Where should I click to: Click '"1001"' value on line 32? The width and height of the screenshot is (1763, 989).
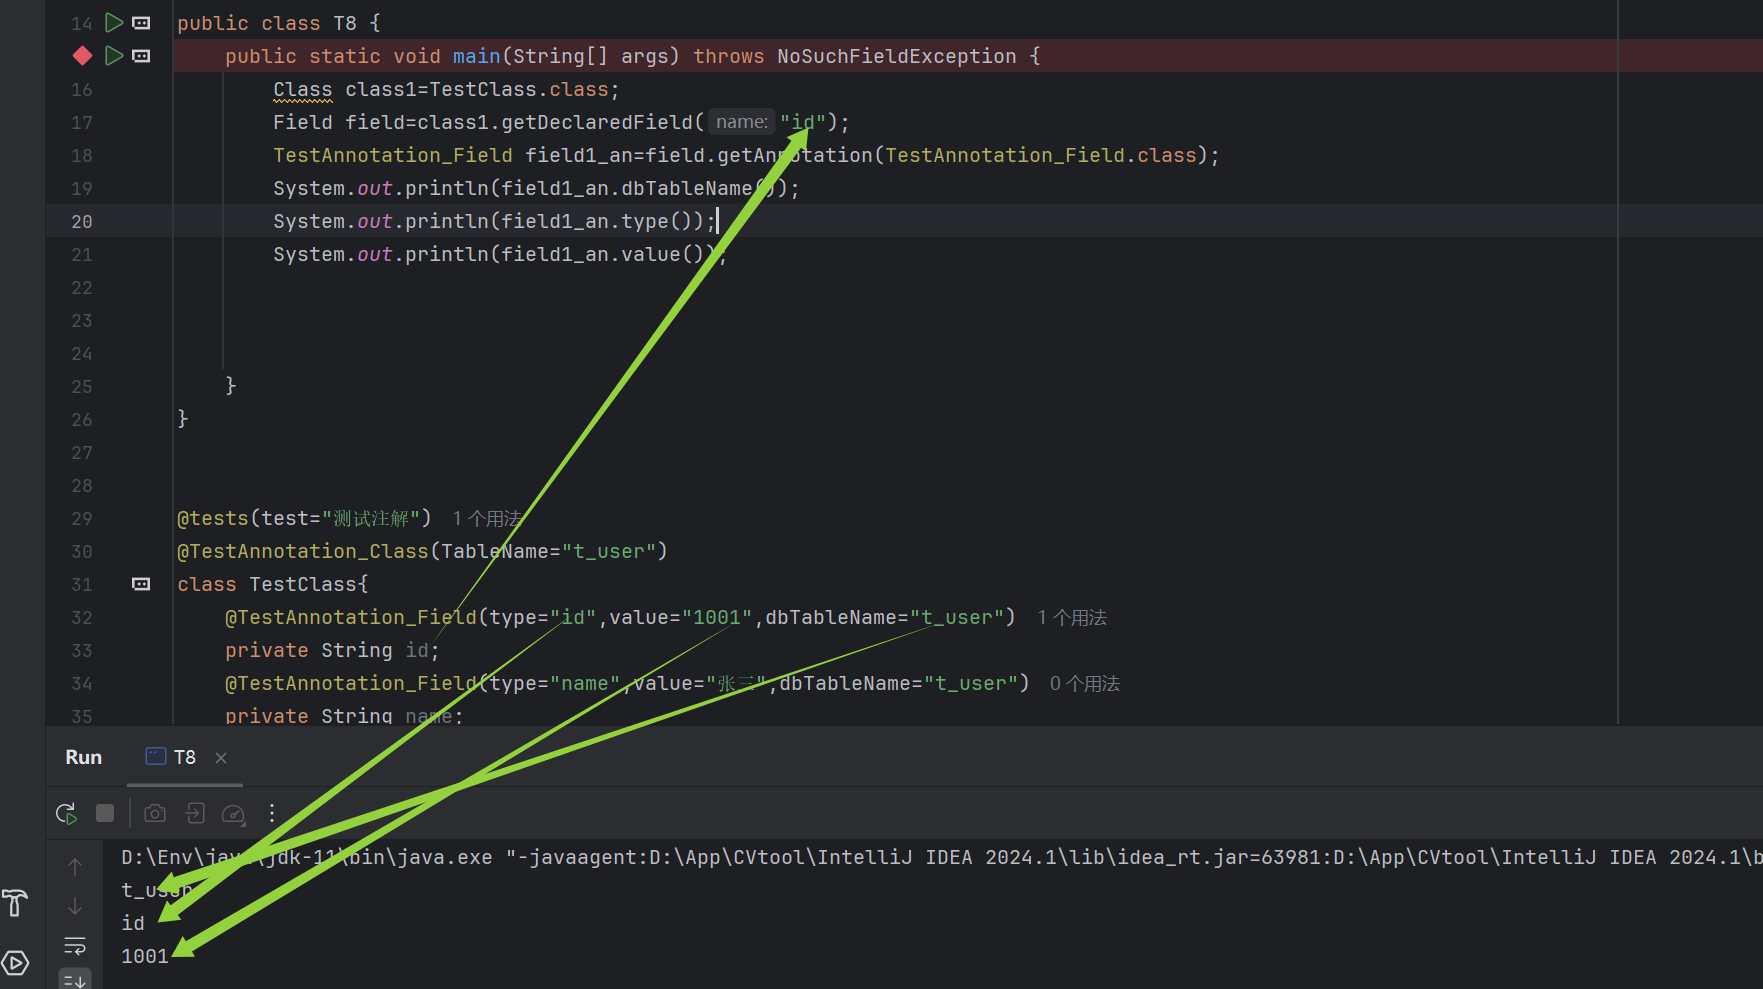[x=717, y=617]
